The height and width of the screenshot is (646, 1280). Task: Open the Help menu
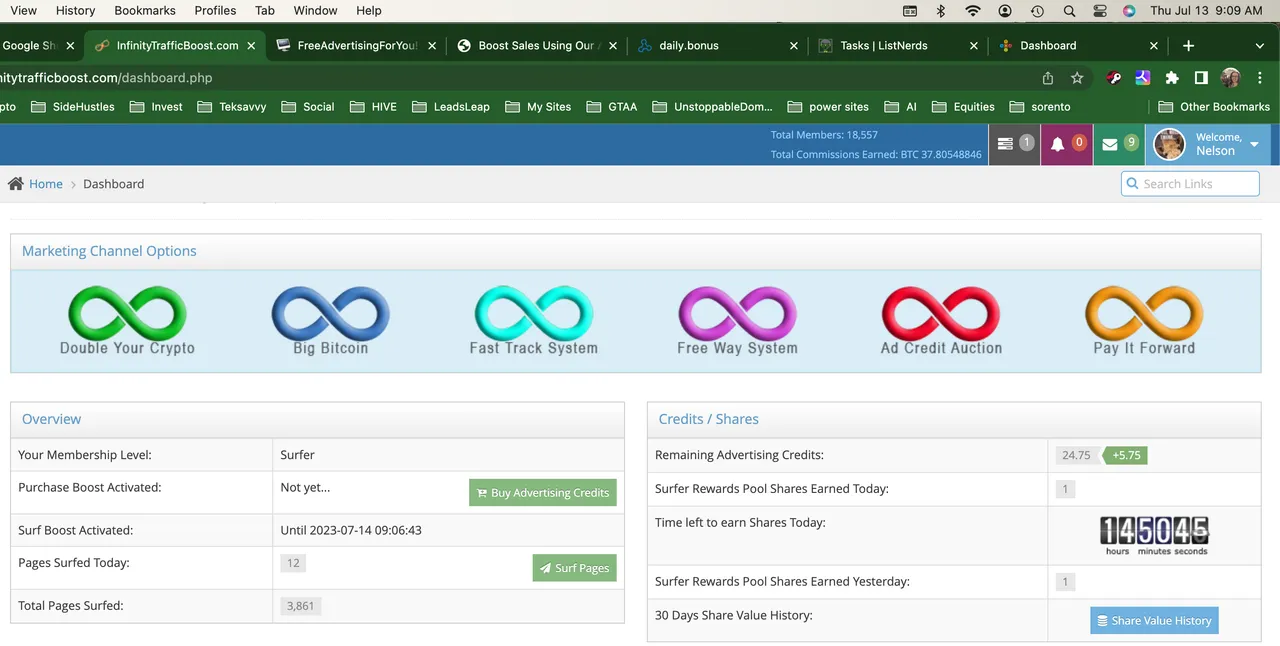click(x=369, y=11)
